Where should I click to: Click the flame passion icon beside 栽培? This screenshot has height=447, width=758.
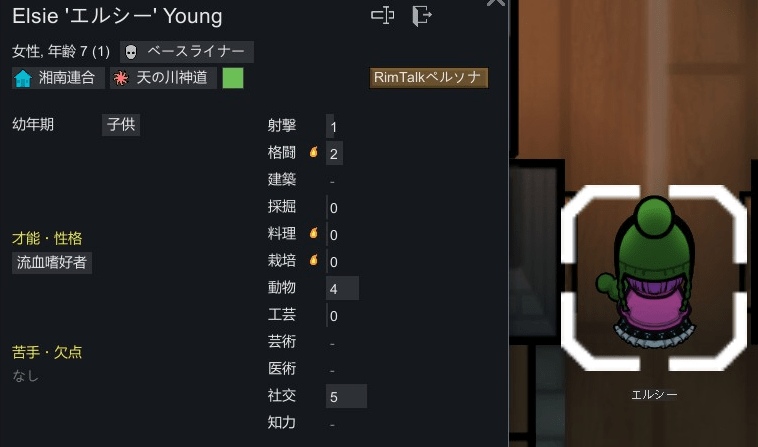point(314,260)
